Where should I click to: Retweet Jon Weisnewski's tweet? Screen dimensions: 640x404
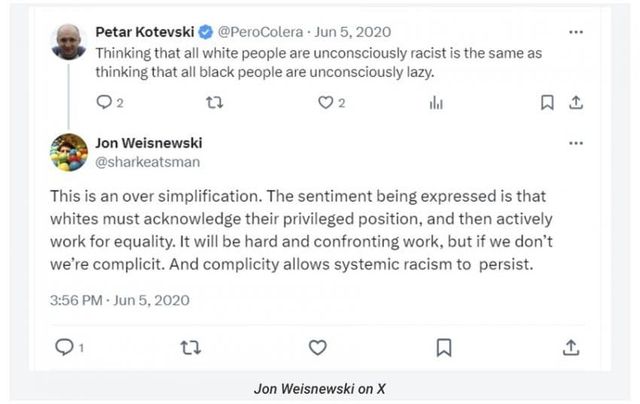tap(188, 347)
